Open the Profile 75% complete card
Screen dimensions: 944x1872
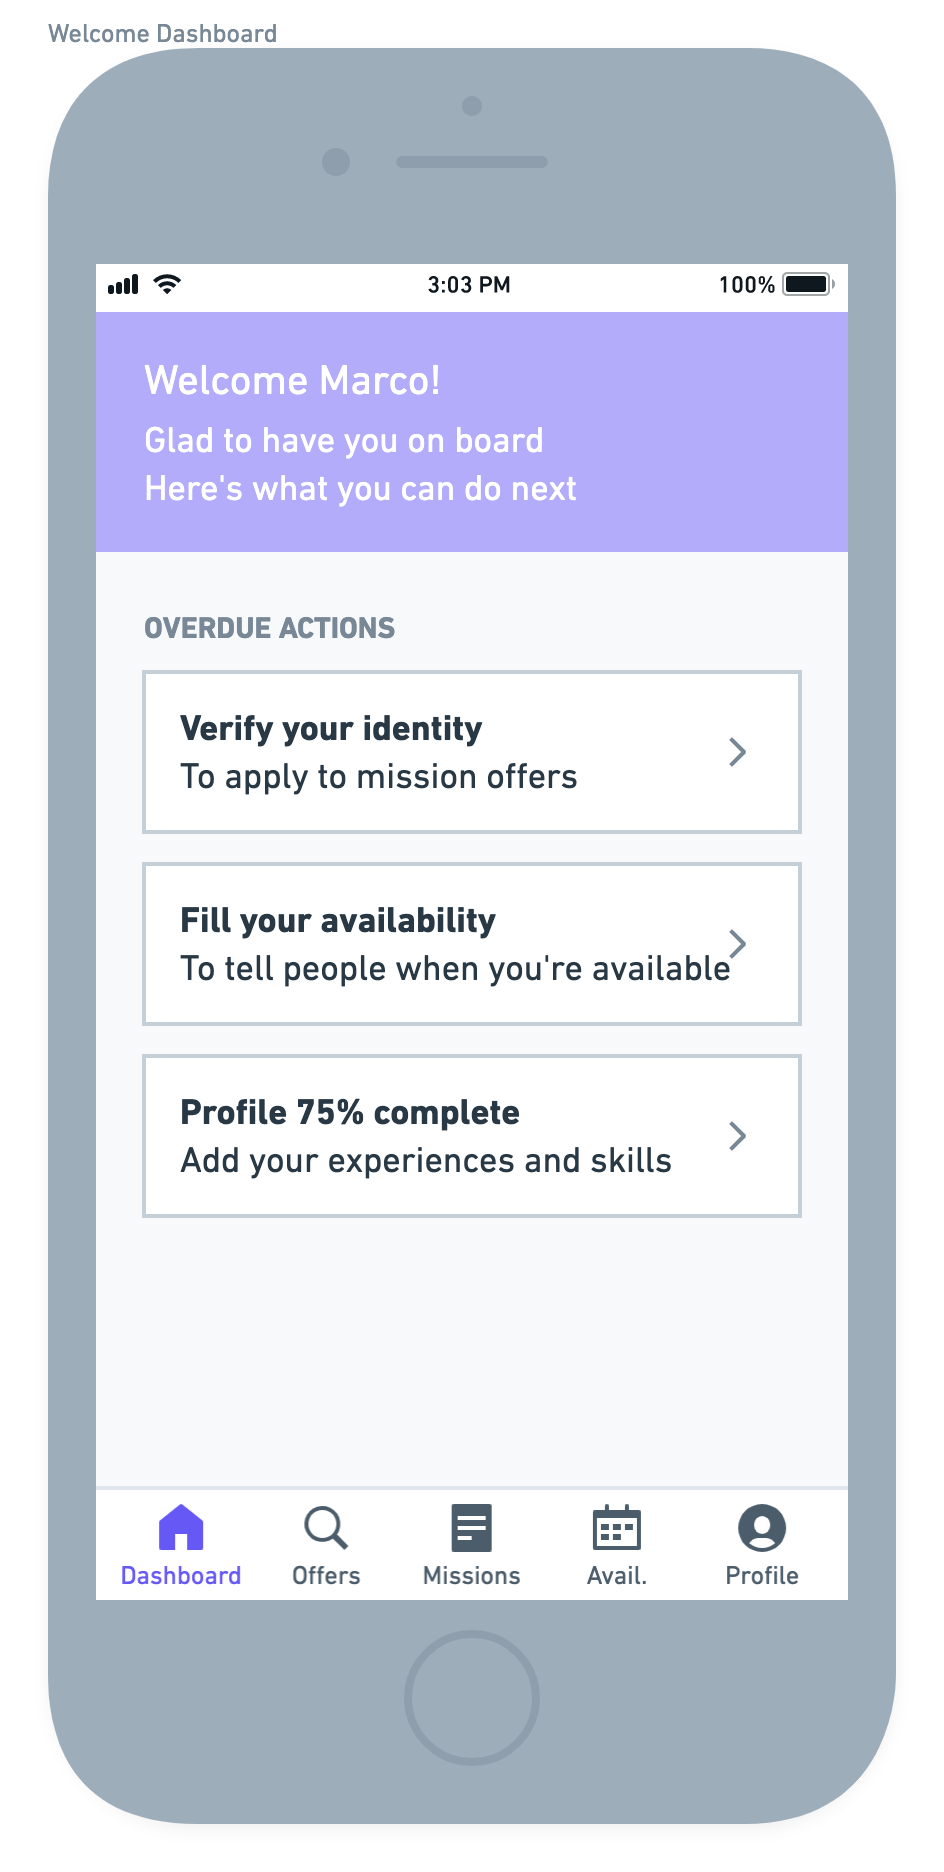point(472,1136)
